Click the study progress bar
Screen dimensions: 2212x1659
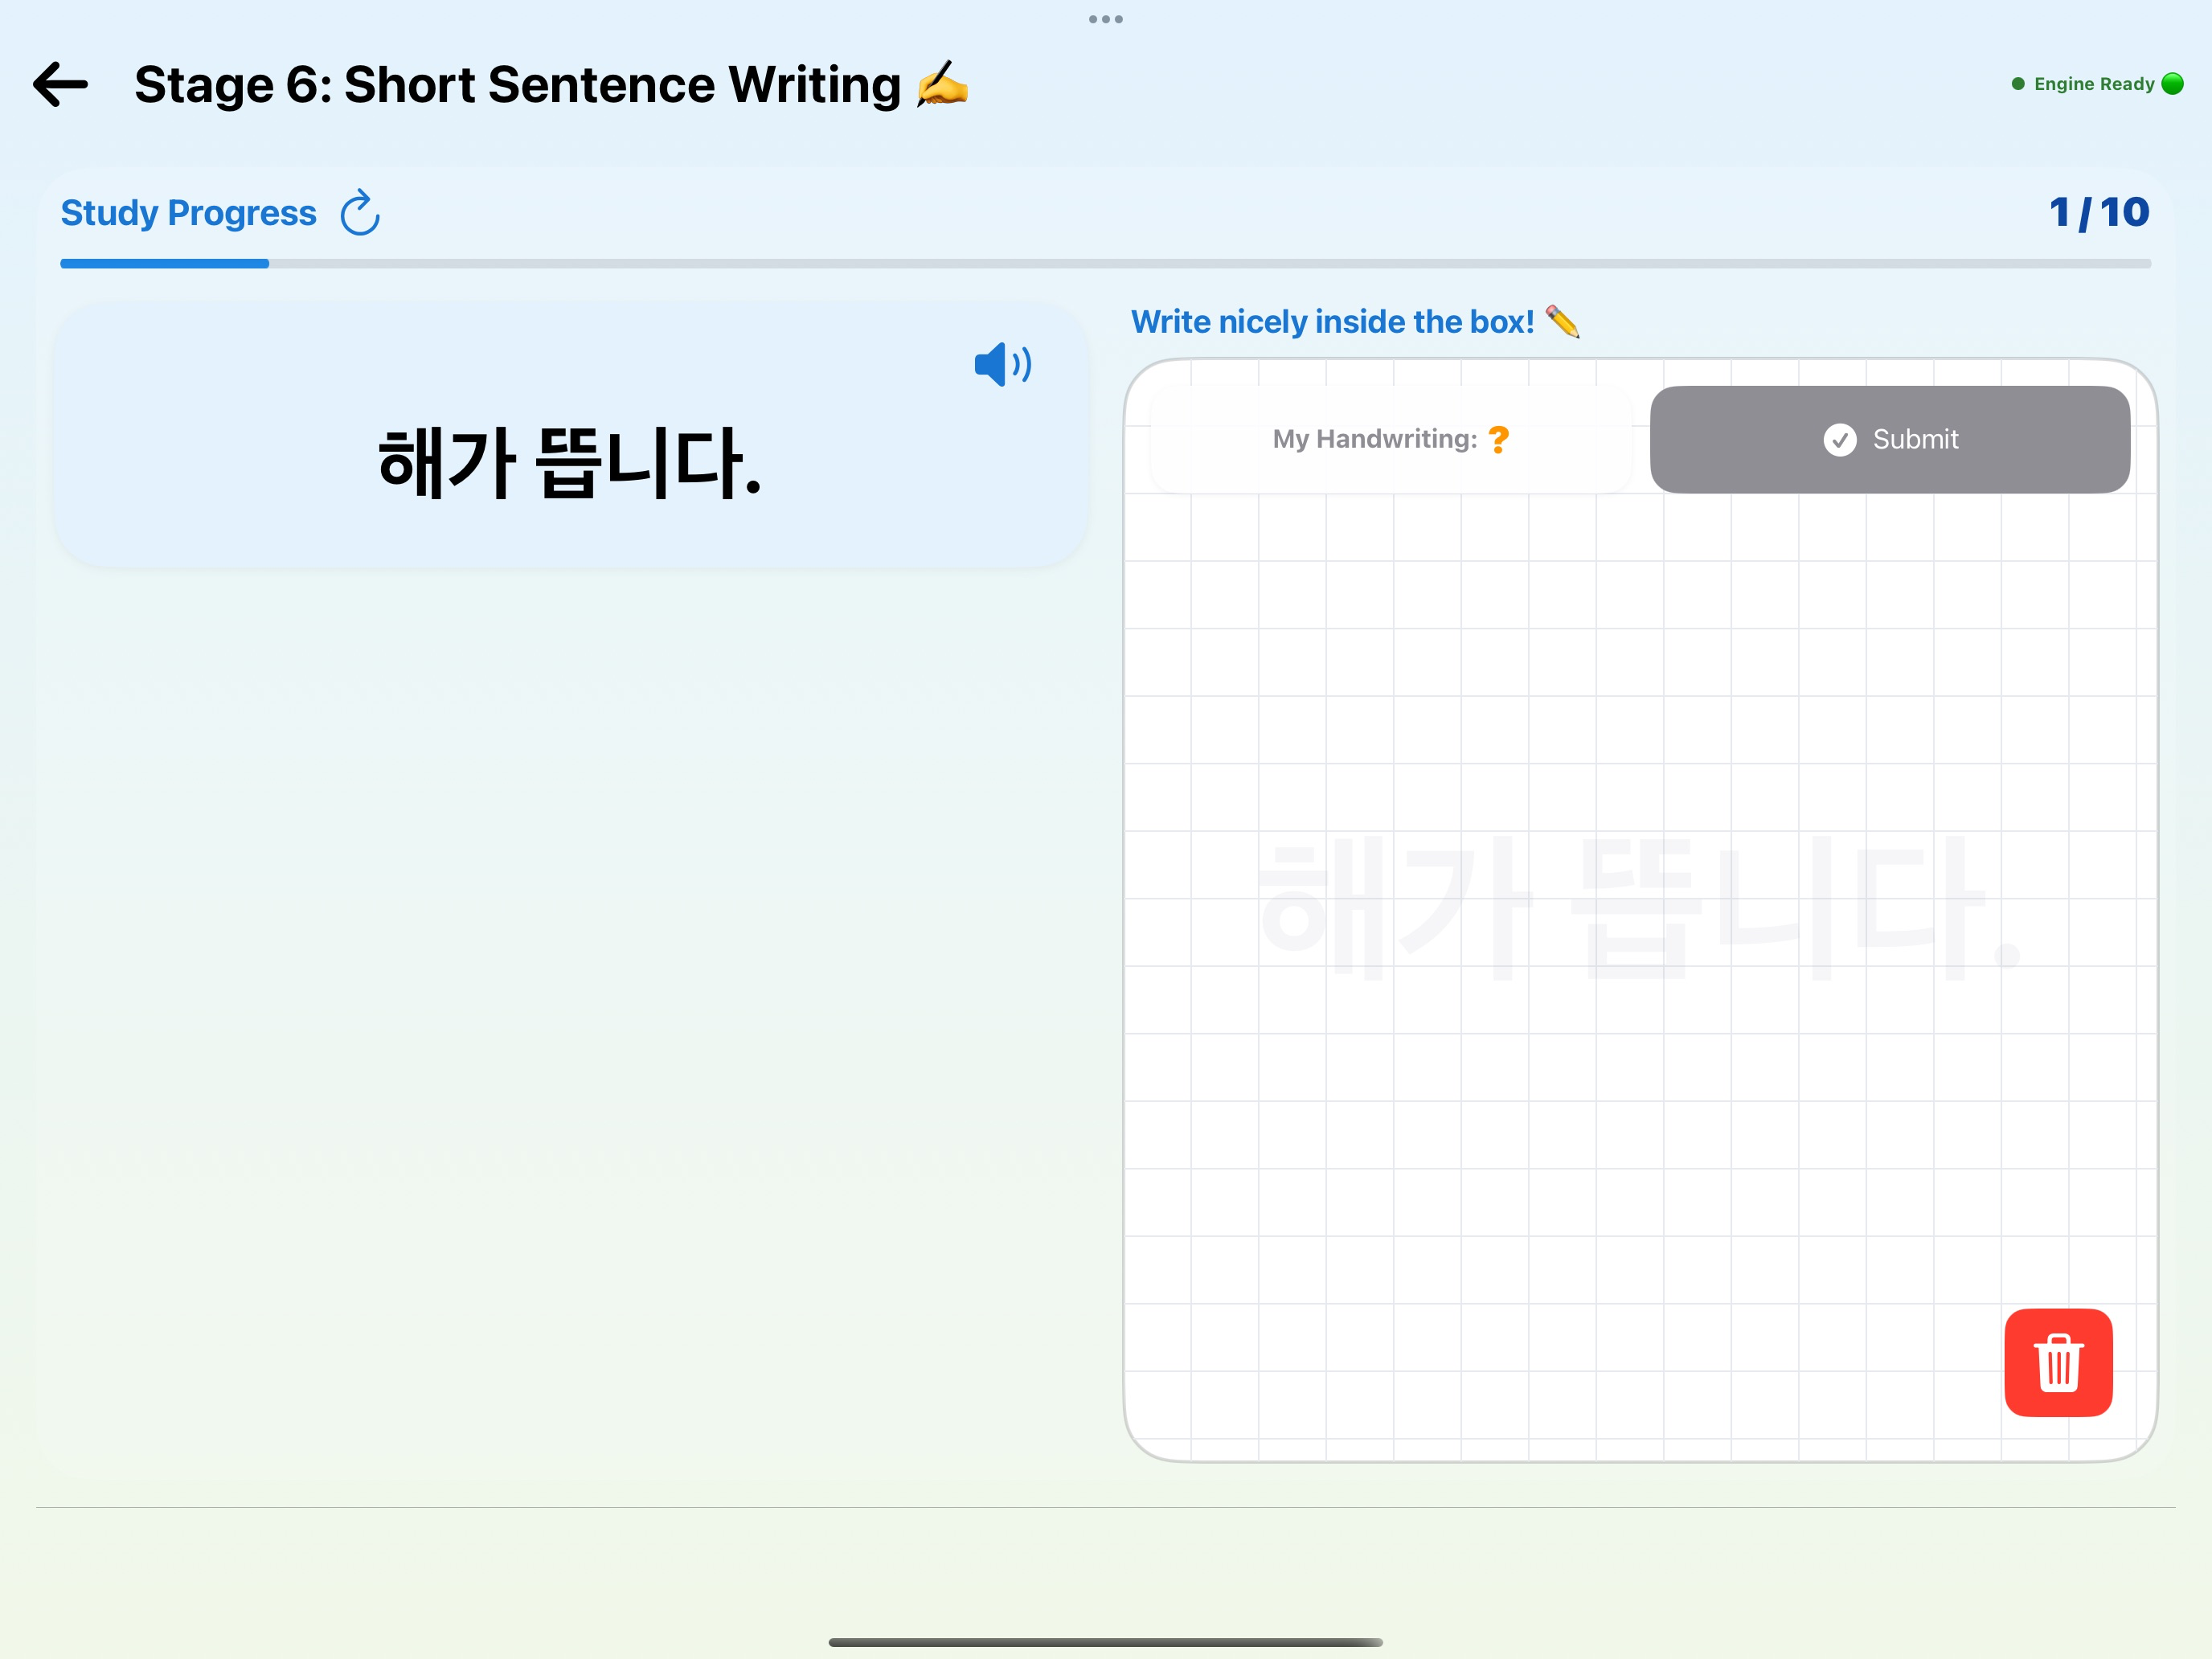pyautogui.click(x=1106, y=264)
